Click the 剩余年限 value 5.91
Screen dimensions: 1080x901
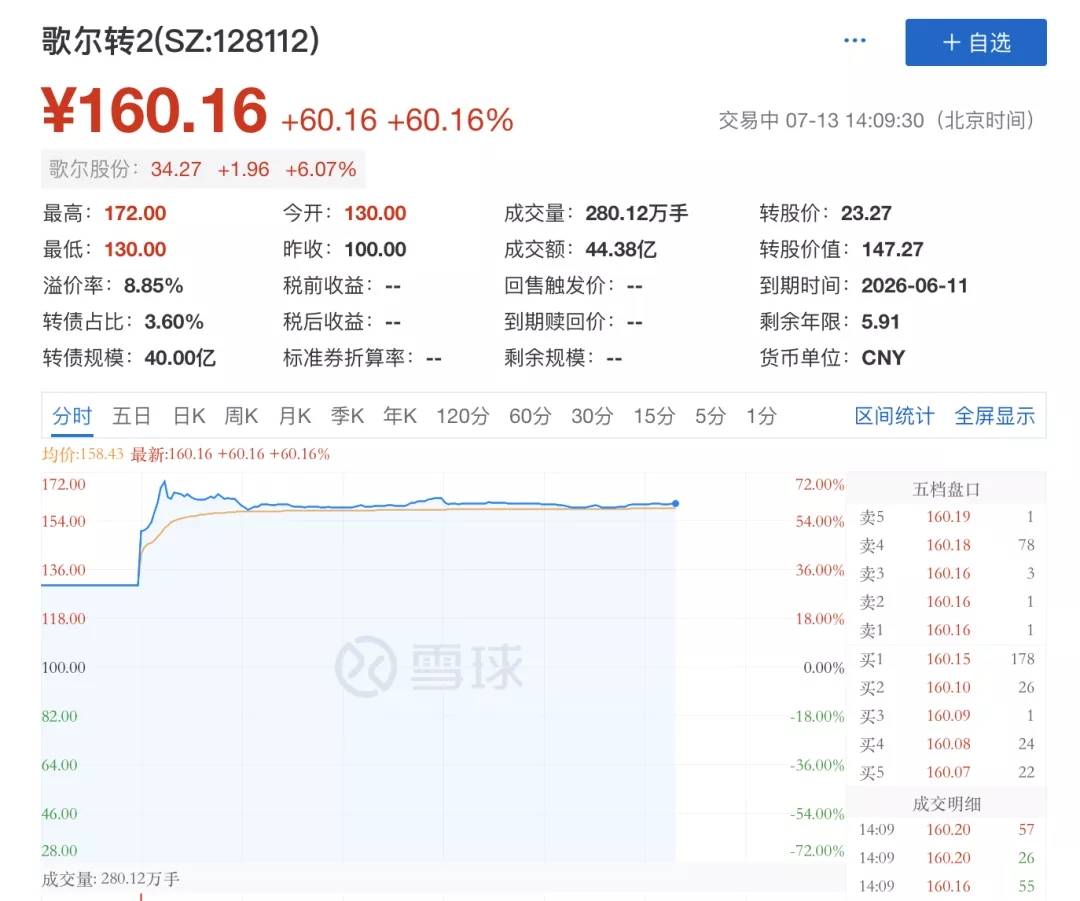881,322
